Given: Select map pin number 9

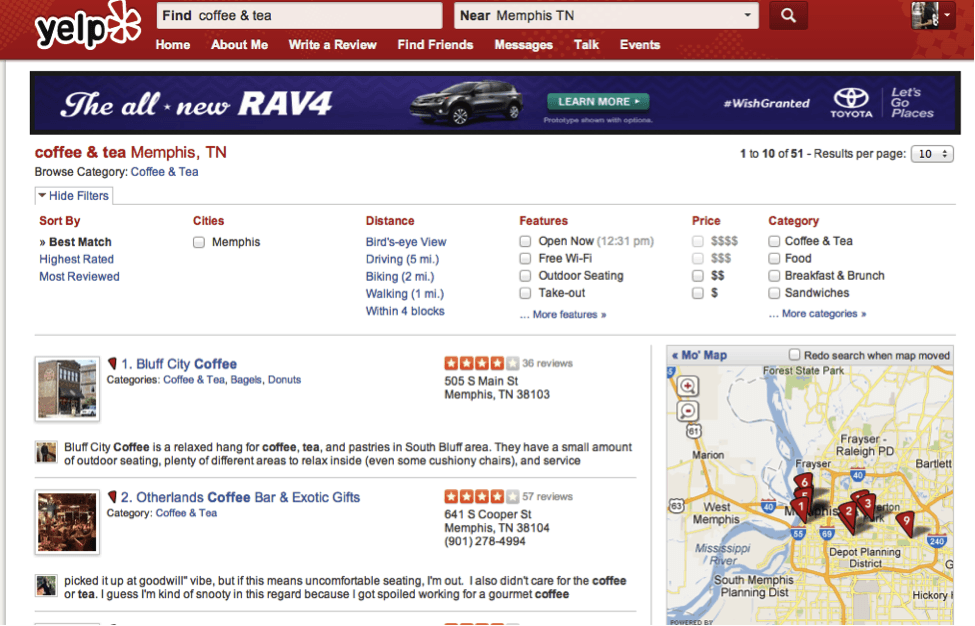Looking at the screenshot, I should 907,521.
